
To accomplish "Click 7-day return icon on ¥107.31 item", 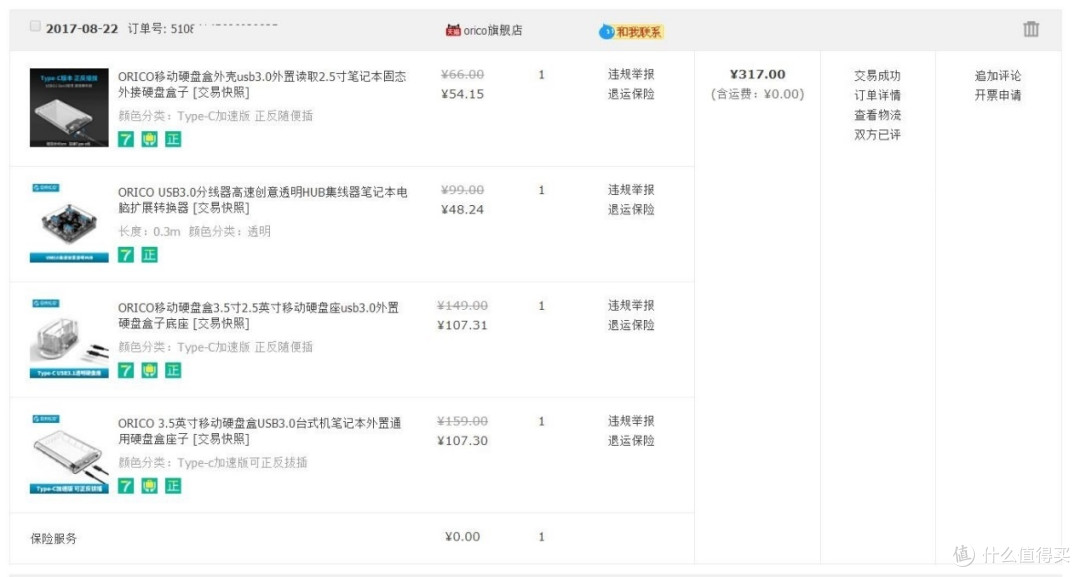I will point(125,370).
